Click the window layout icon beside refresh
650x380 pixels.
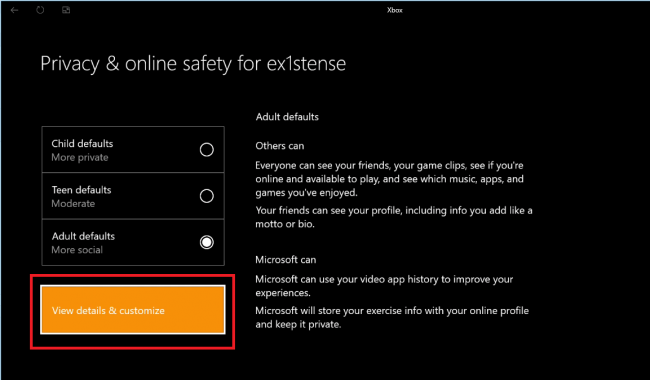[66, 10]
